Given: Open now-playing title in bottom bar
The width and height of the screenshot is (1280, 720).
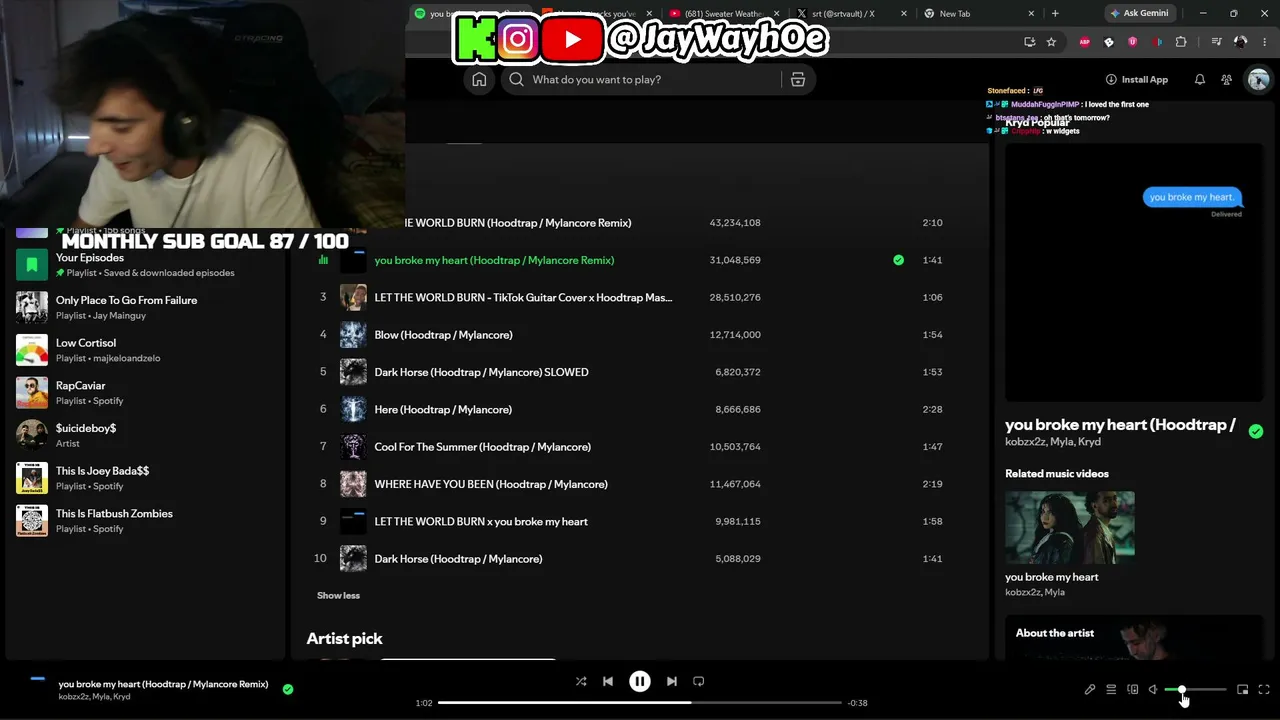Looking at the screenshot, I should pyautogui.click(x=163, y=684).
